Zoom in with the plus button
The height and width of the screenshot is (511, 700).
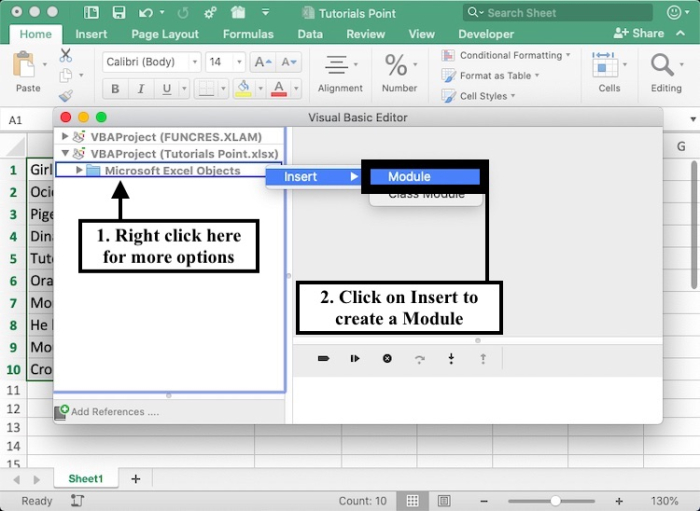619,501
